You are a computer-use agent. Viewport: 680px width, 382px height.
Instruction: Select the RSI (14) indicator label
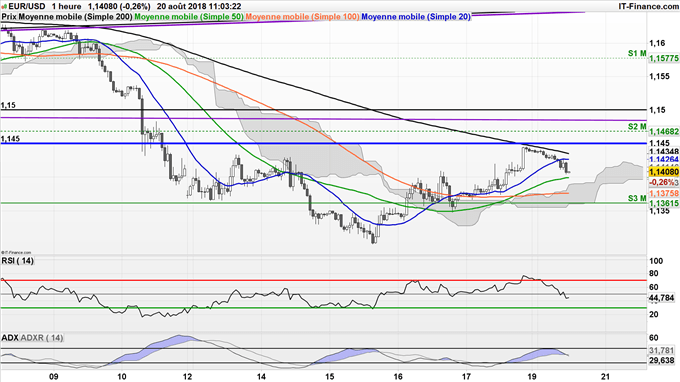click(17, 261)
